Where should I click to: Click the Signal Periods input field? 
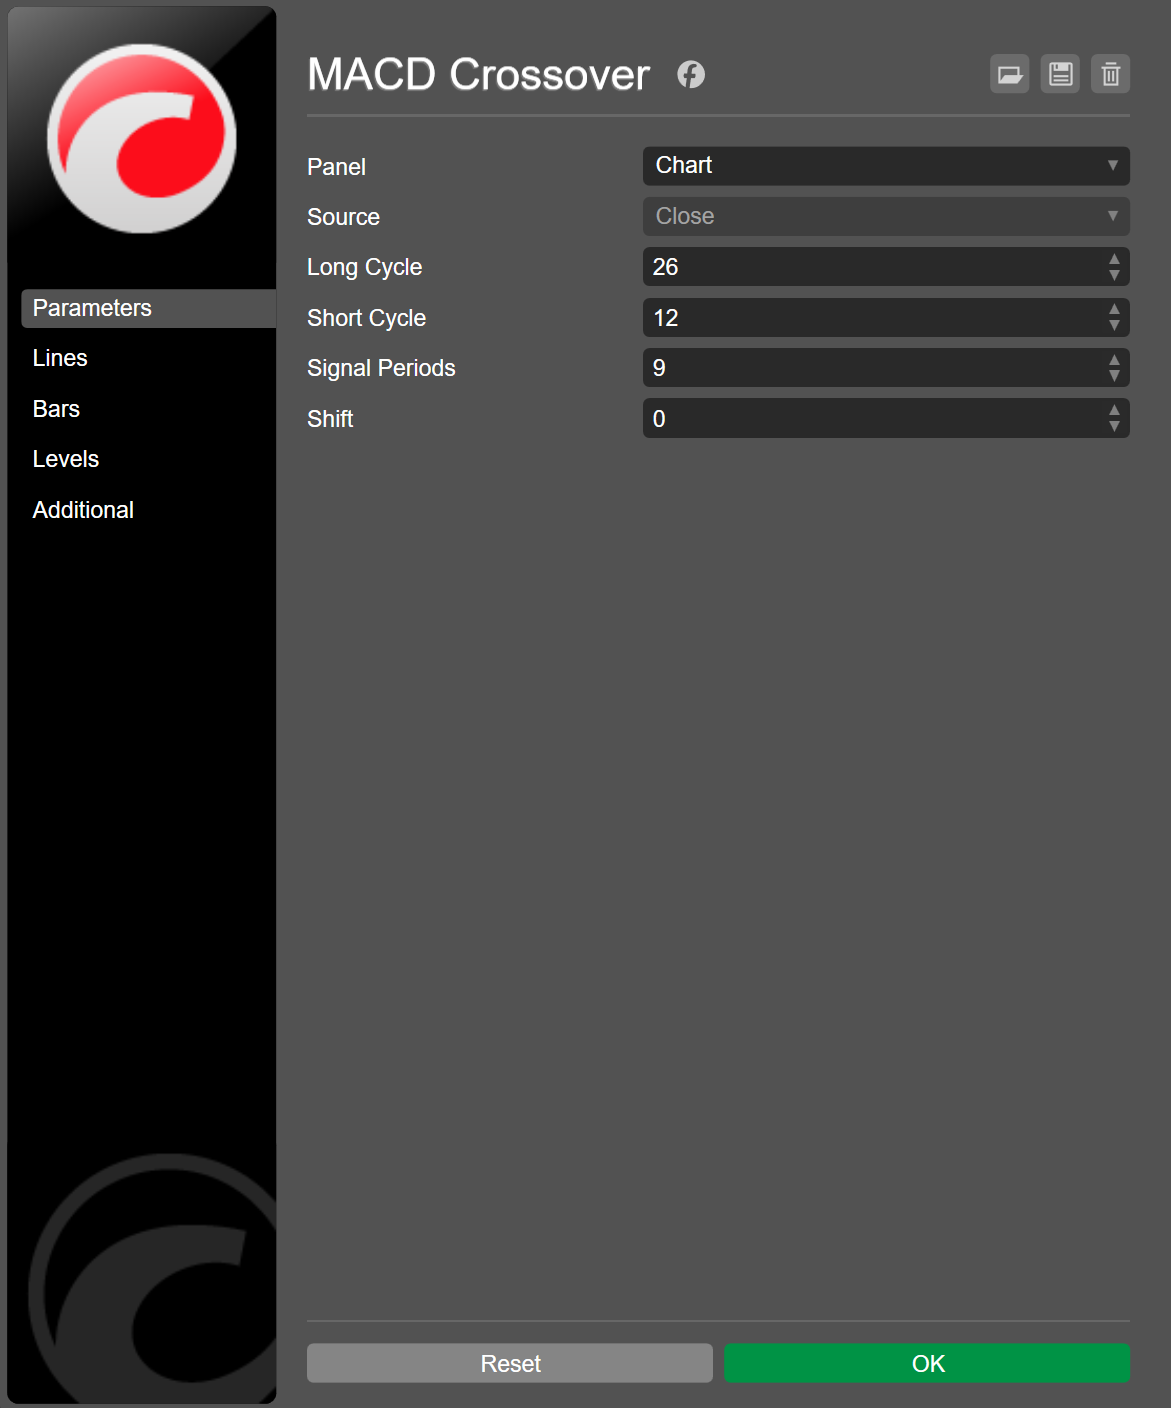[x=870, y=368]
